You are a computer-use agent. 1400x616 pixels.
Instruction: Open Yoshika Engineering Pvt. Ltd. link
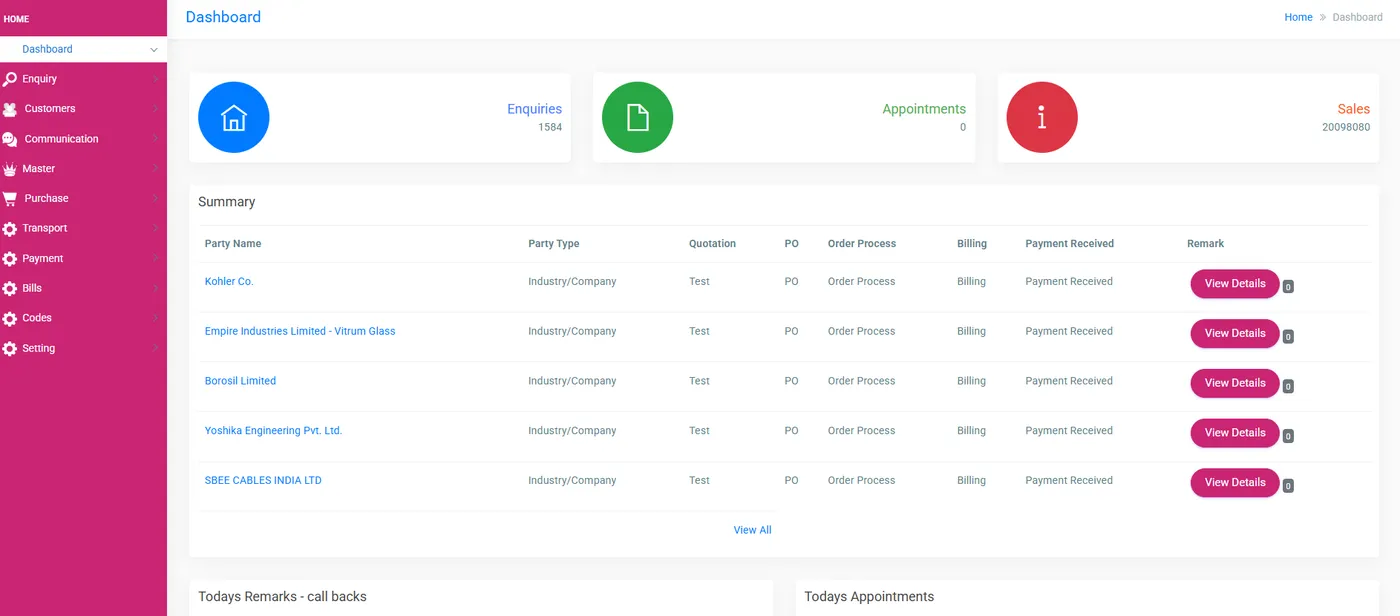[x=273, y=431]
